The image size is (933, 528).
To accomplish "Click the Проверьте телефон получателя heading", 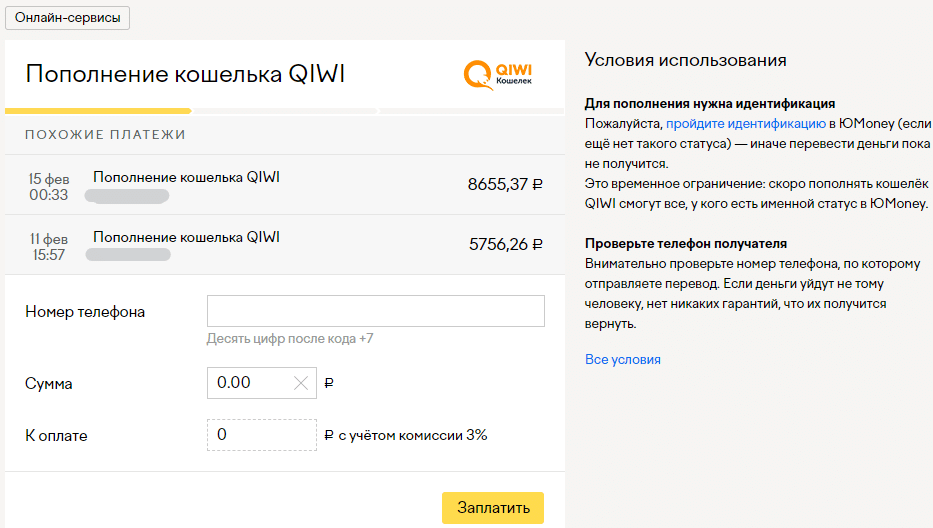I will [x=685, y=243].
